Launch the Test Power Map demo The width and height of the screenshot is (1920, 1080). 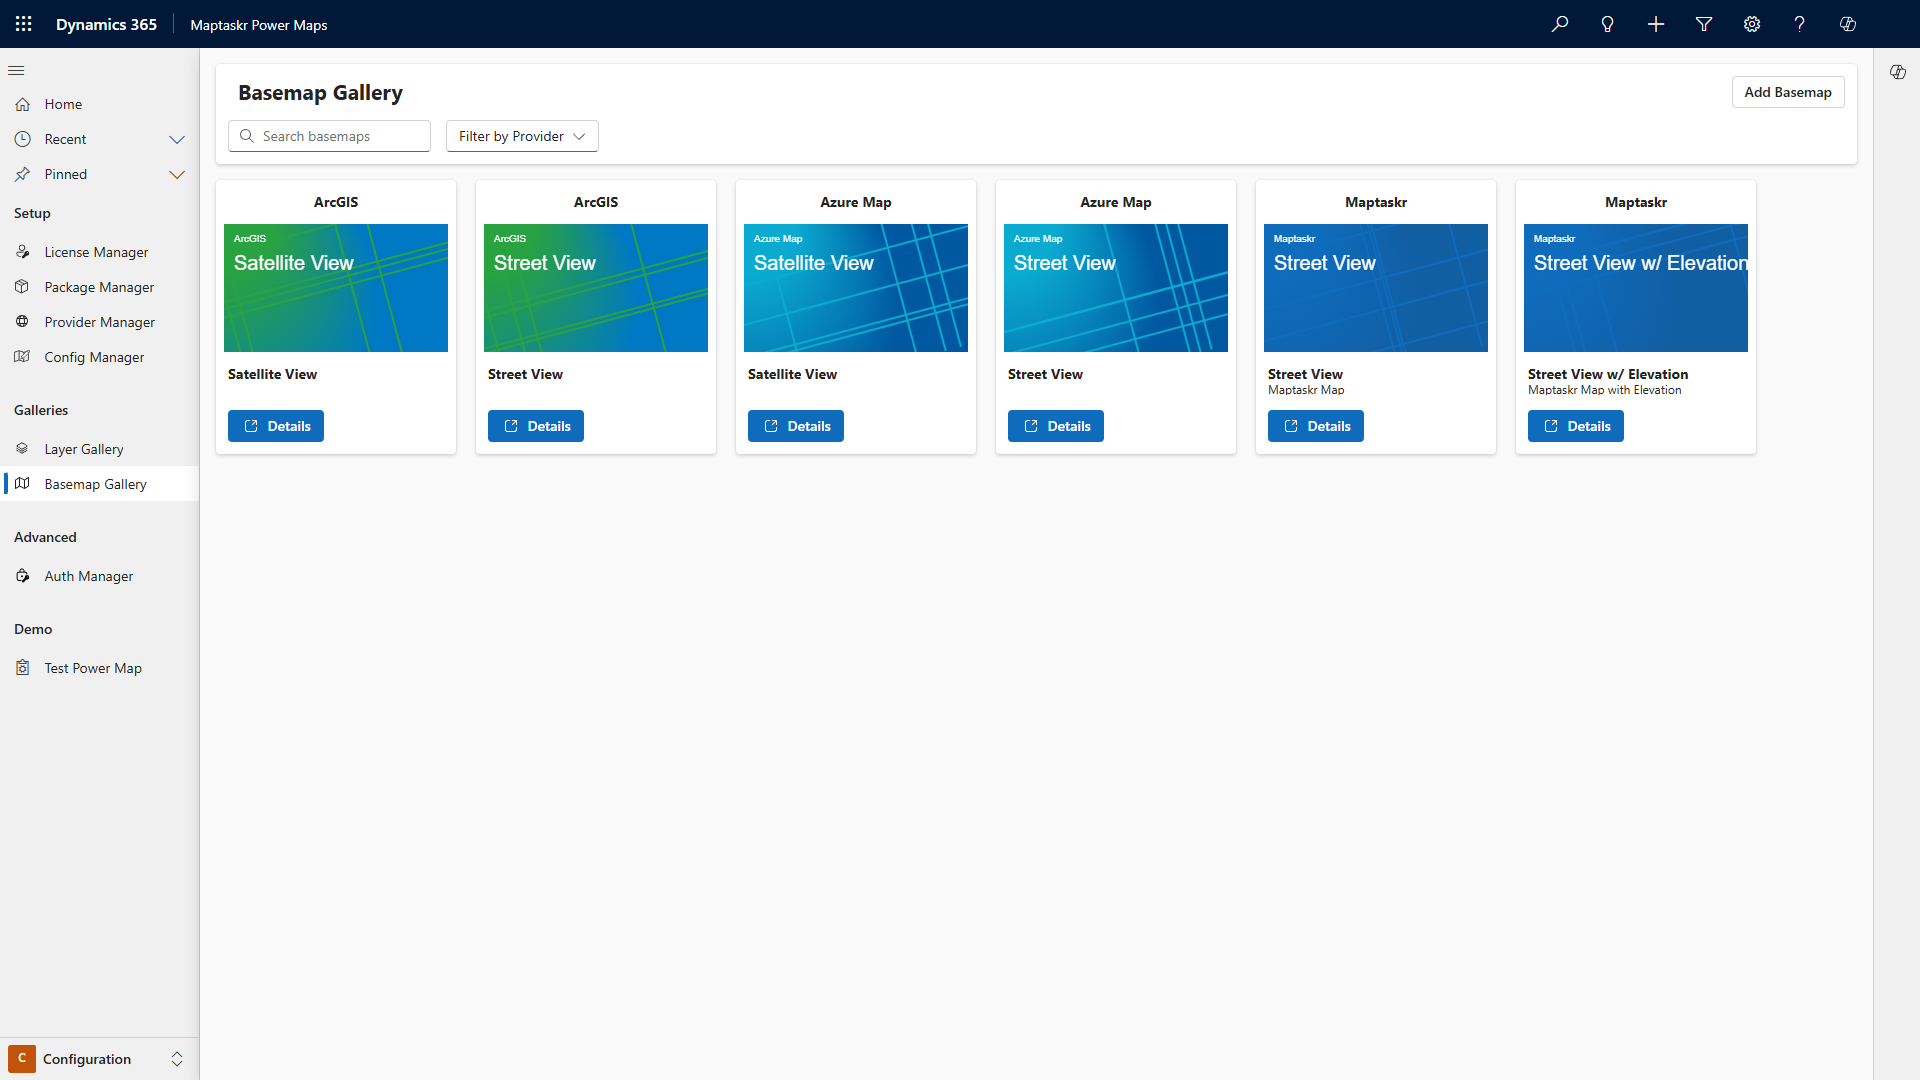(92, 667)
